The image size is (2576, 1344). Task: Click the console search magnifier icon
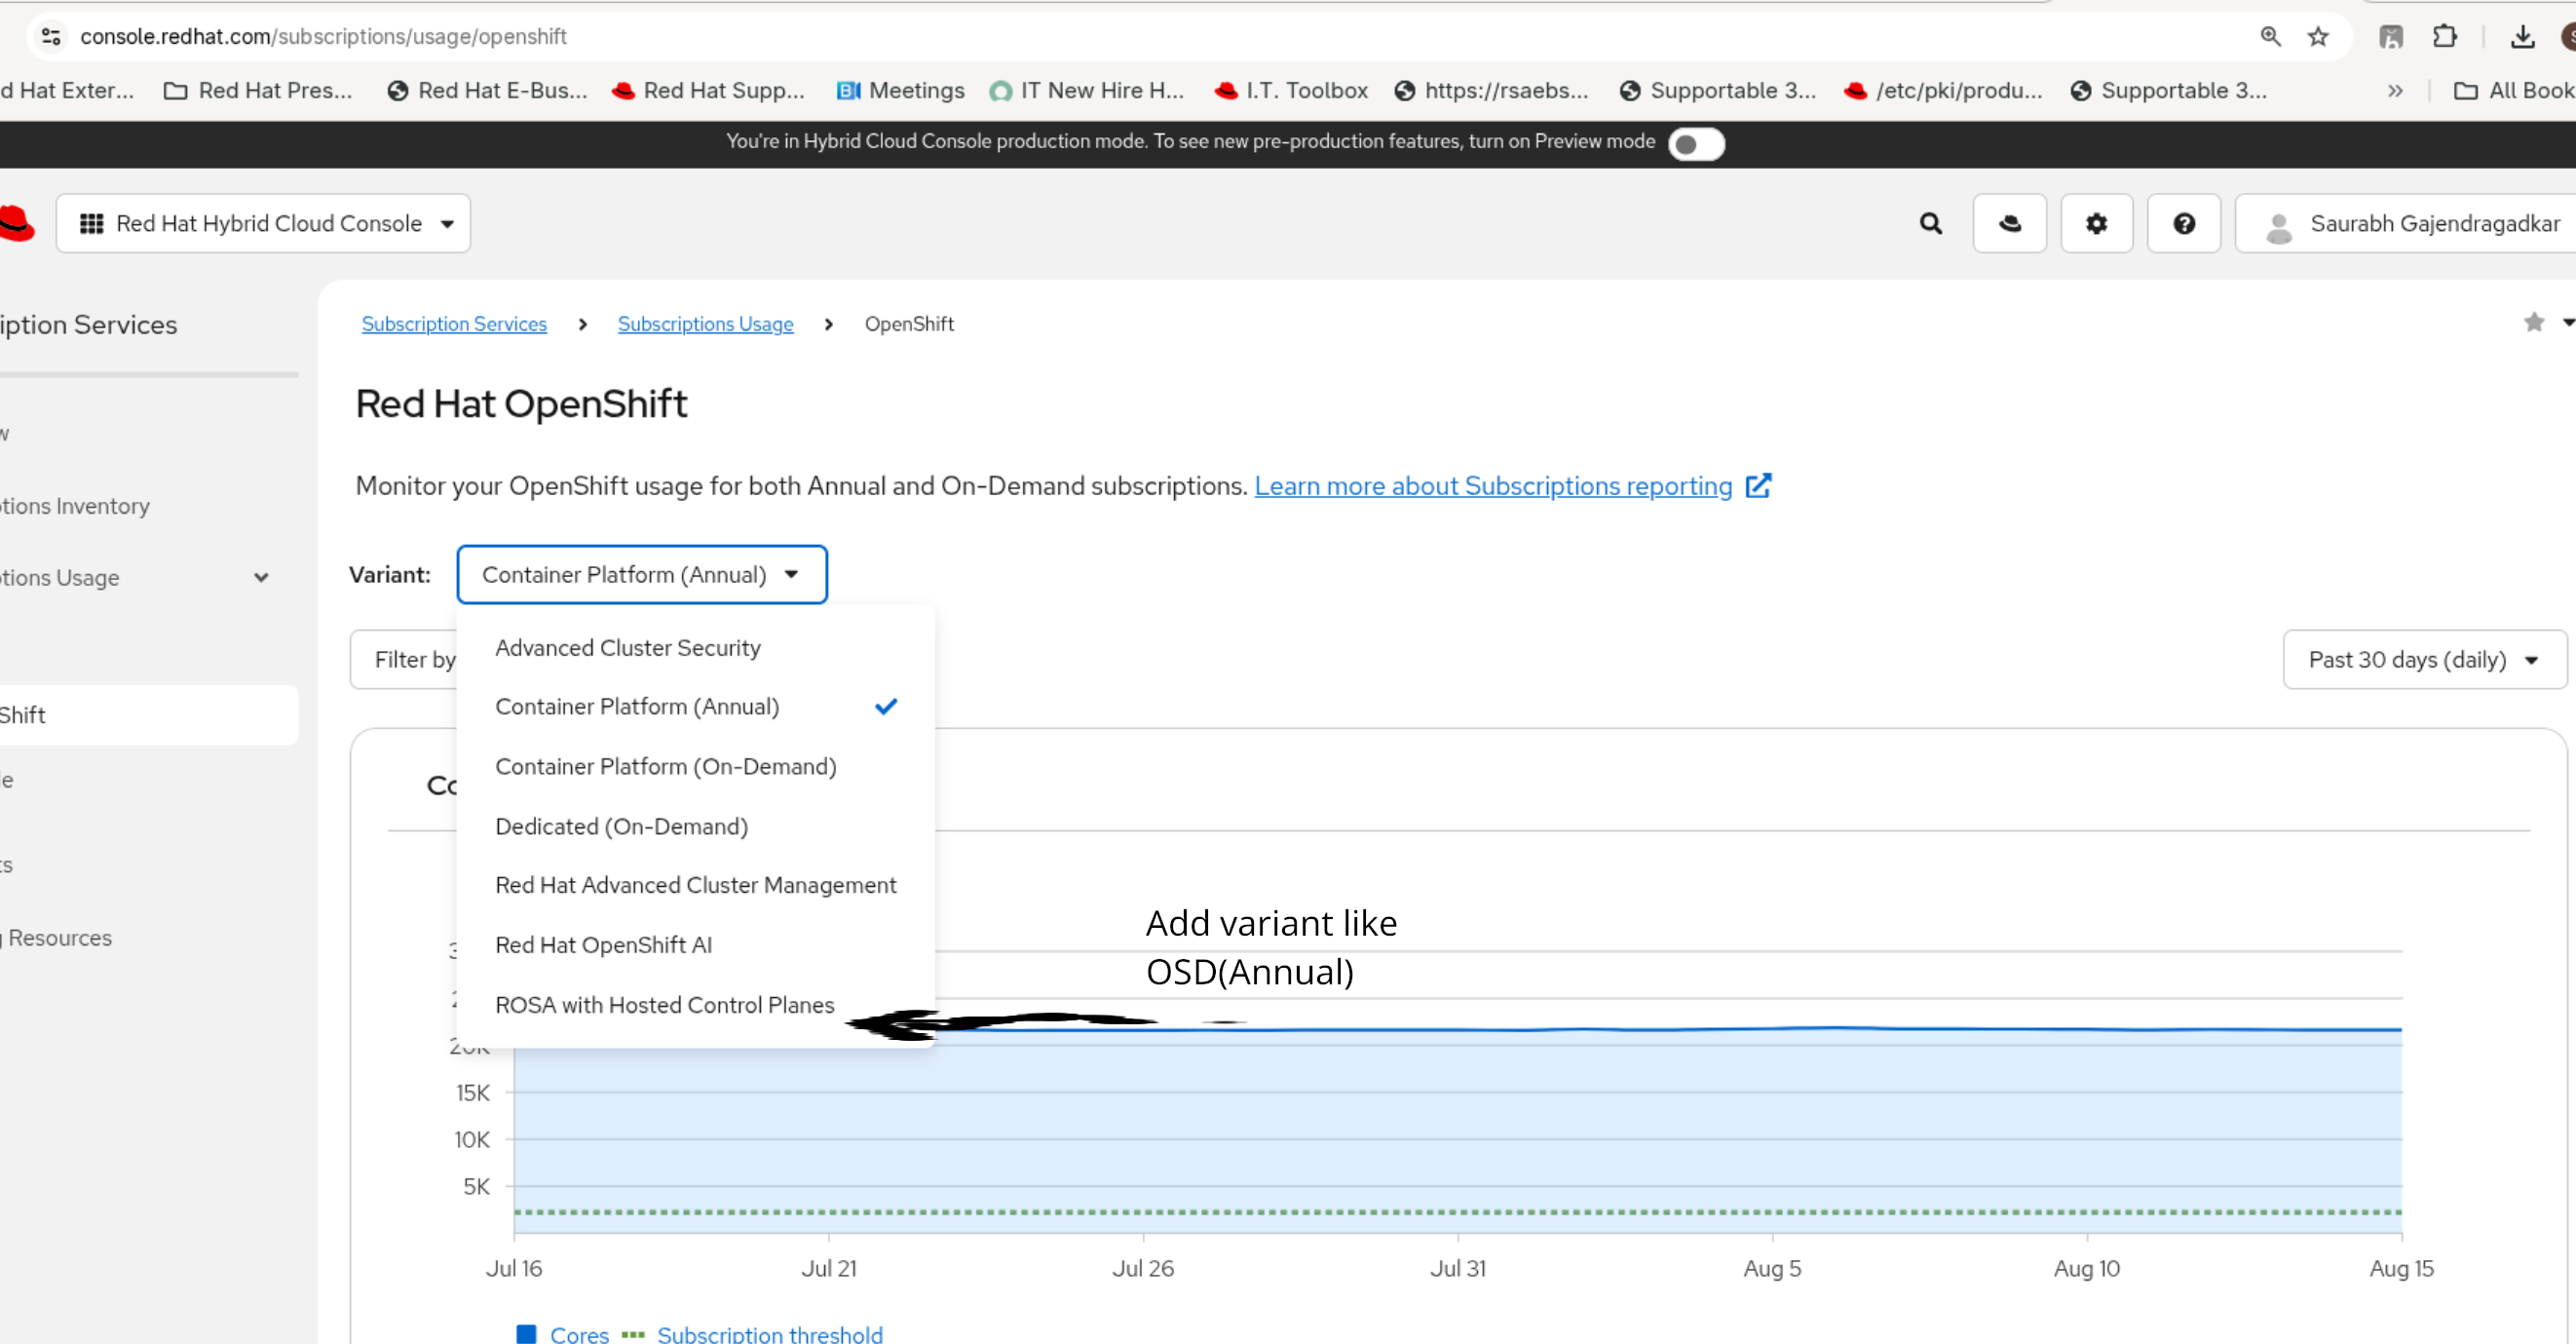(1930, 223)
